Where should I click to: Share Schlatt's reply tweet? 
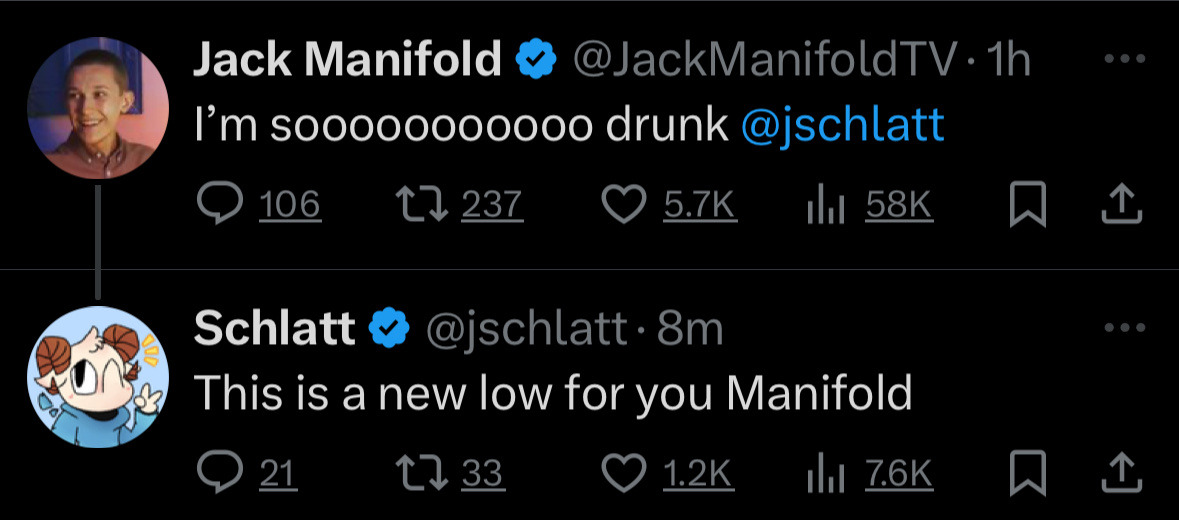pos(1122,473)
